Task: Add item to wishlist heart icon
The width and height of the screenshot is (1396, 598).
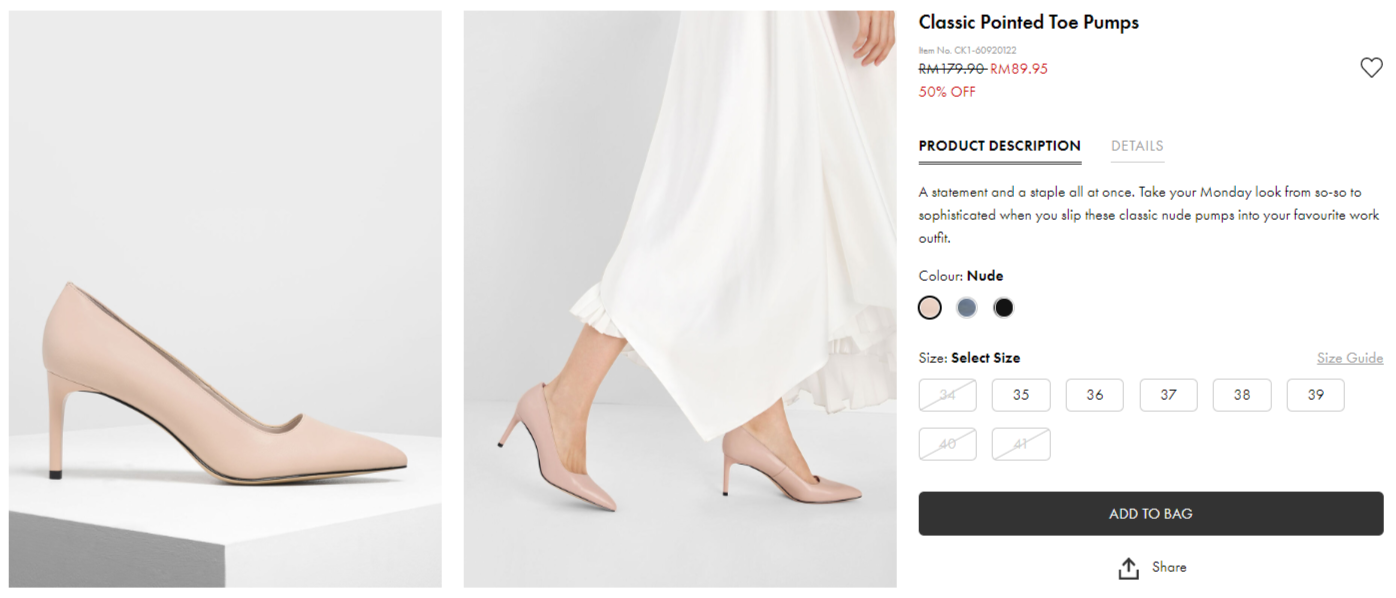Action: (x=1371, y=68)
